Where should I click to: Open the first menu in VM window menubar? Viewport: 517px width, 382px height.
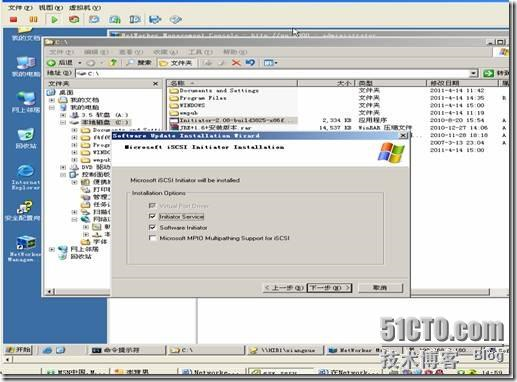(x=20, y=7)
